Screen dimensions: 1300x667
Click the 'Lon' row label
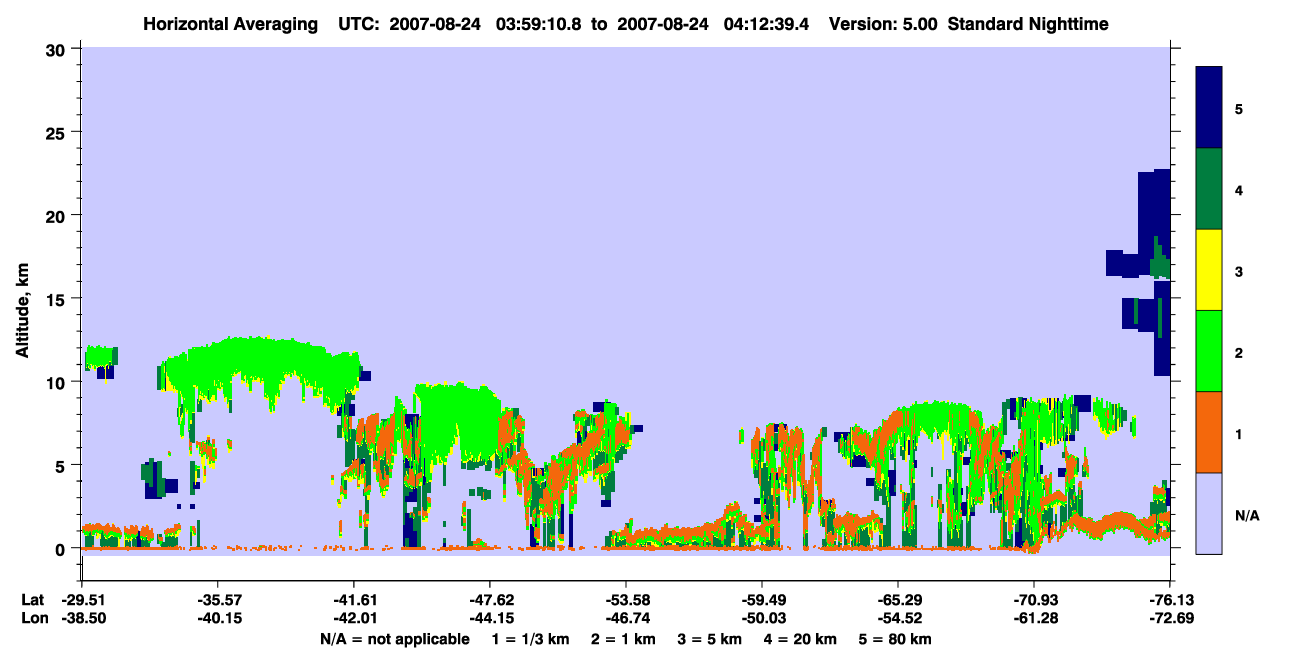click(x=33, y=618)
